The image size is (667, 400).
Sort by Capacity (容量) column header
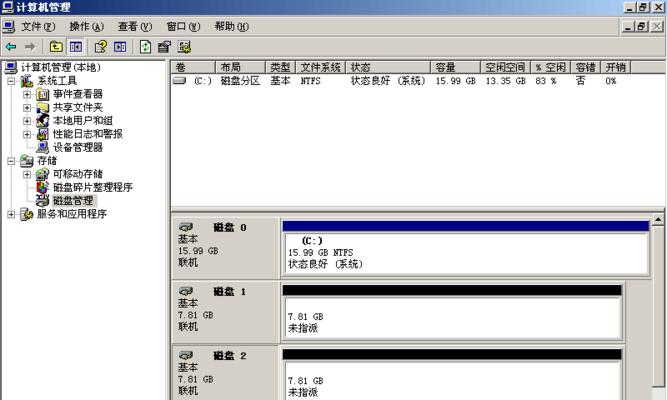click(x=455, y=67)
